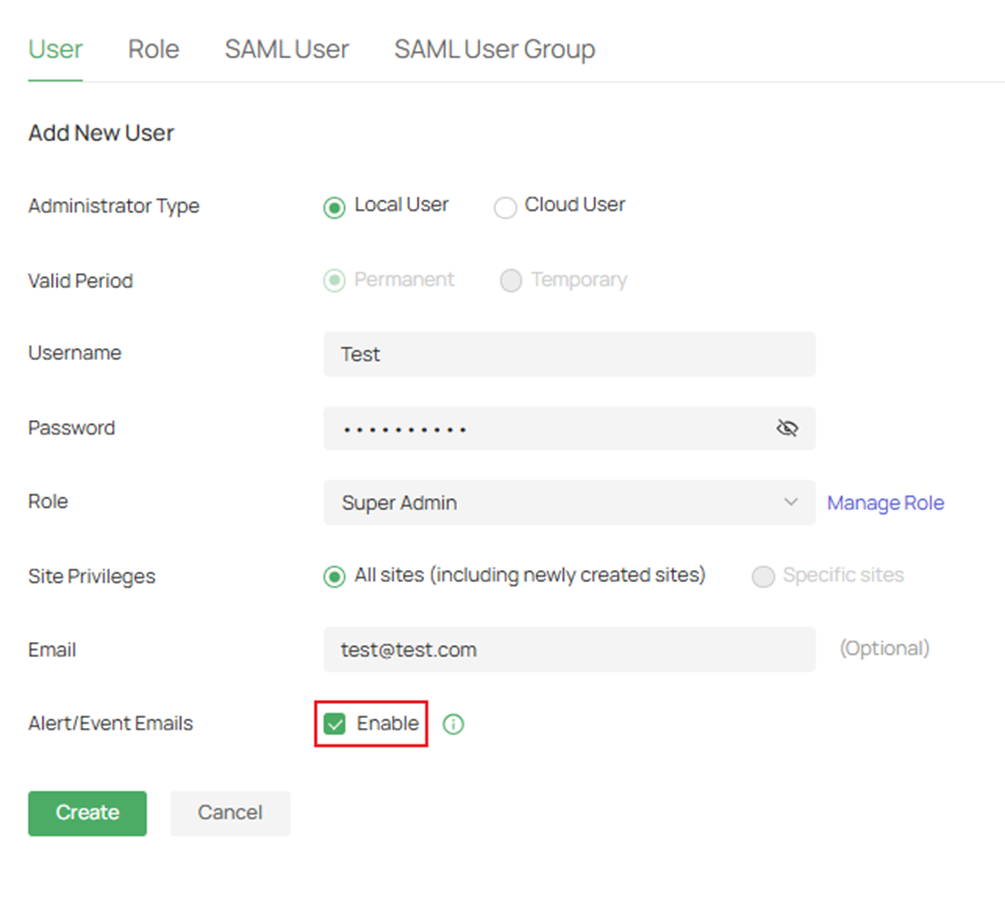Switch to the User tab

(x=56, y=49)
